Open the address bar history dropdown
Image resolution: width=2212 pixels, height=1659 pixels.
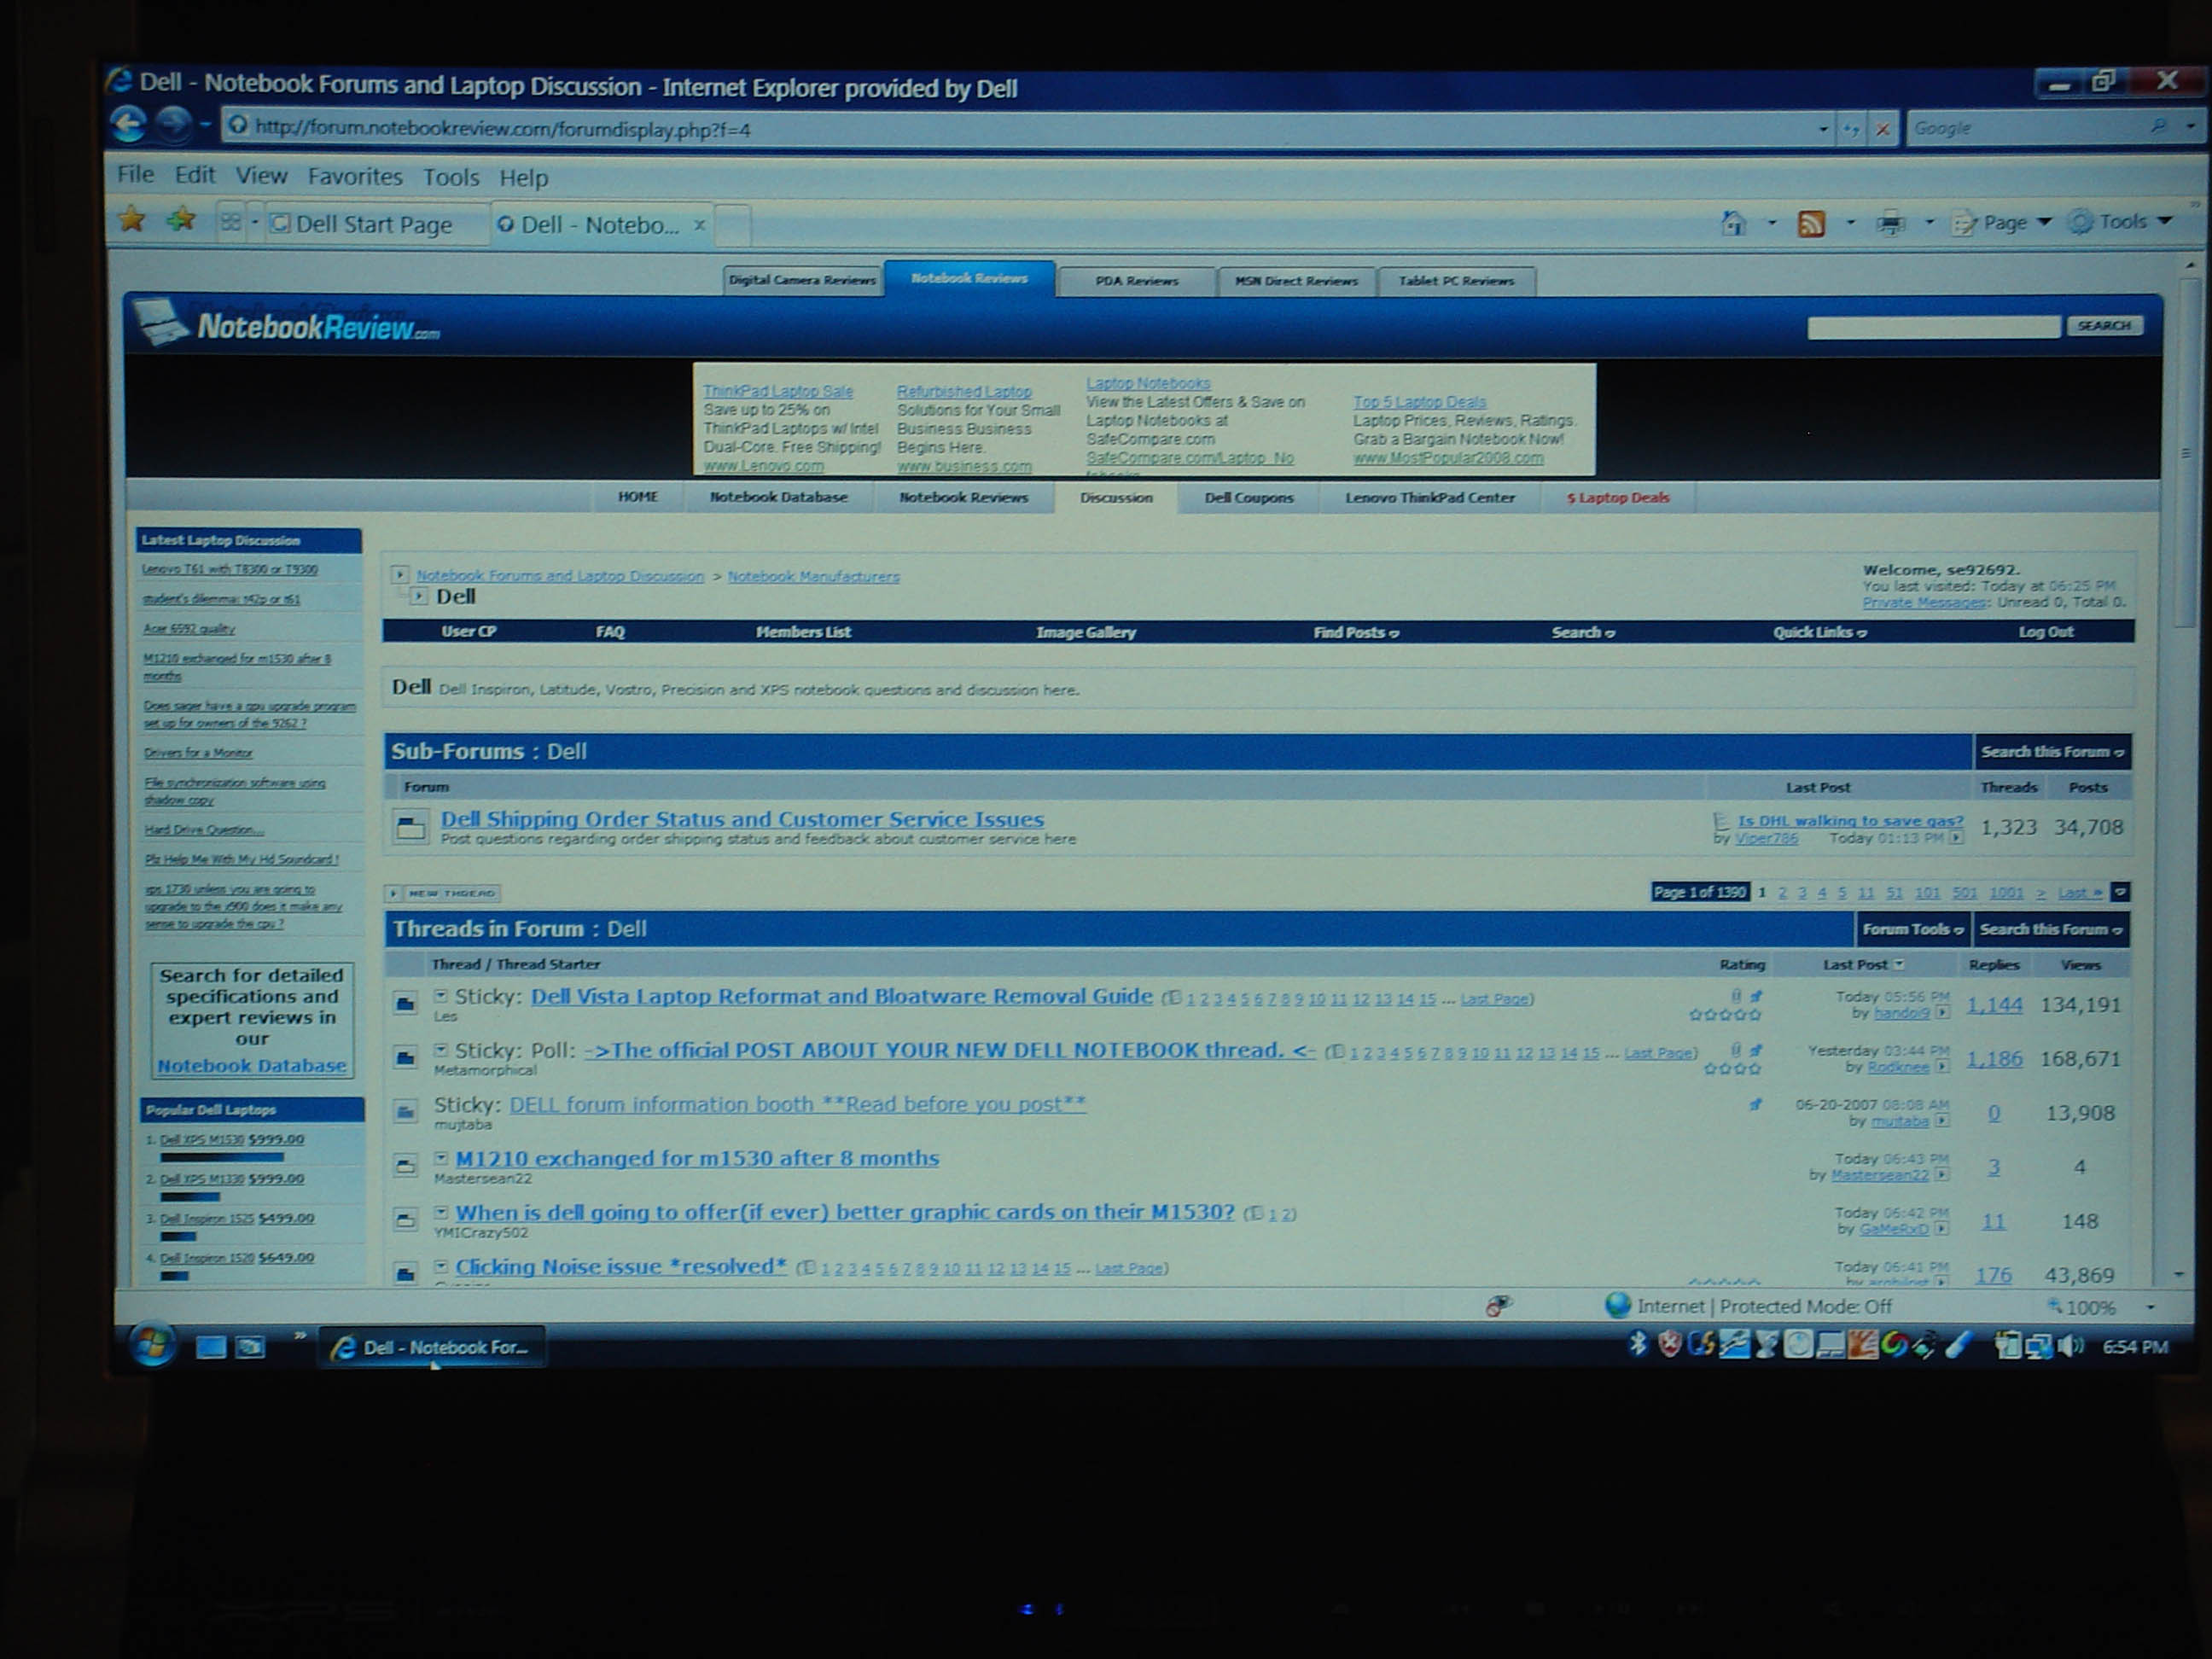tap(1823, 129)
